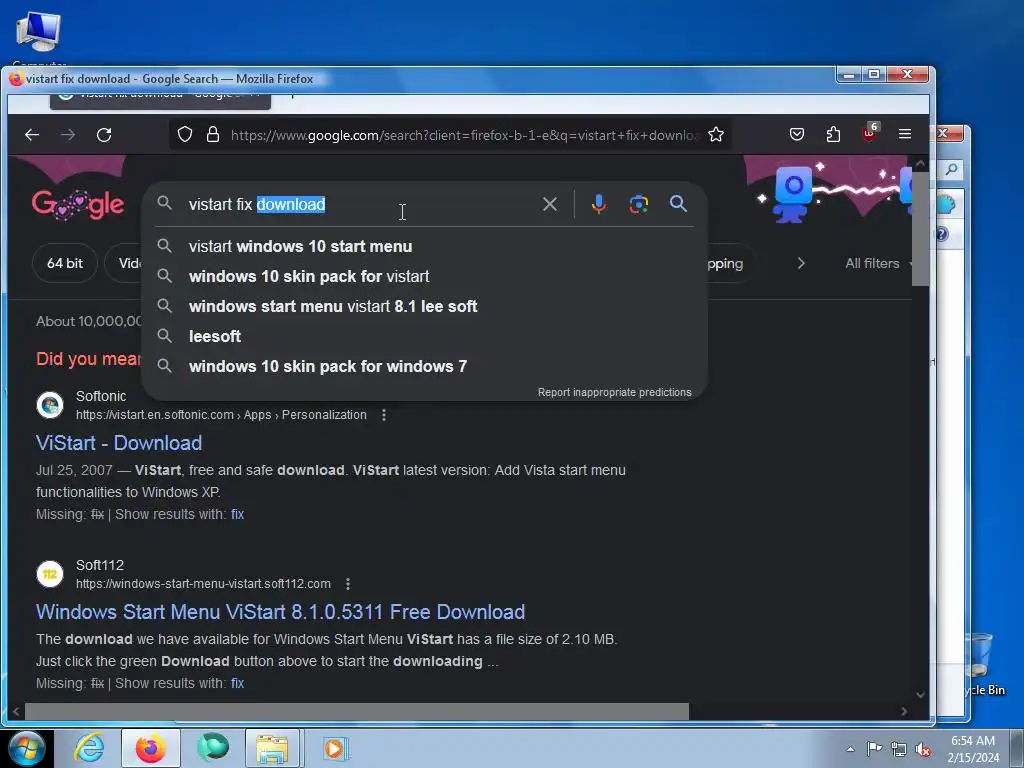Choose suggestion vistart 8.1 lee soft
The image size is (1024, 768).
point(424,306)
